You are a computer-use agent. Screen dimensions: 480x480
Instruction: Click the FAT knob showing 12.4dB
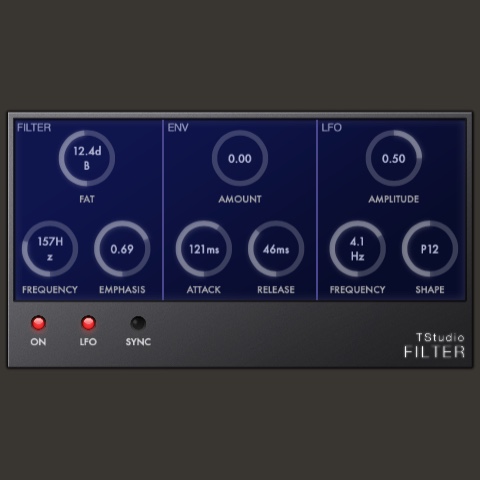click(87, 158)
